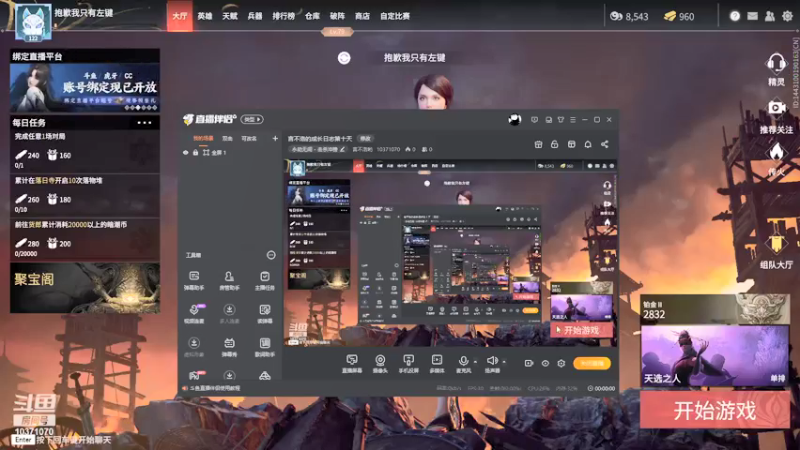Open the 主播任务 streamer tasks tool
Screen dimensions: 800x450
(x=264, y=281)
